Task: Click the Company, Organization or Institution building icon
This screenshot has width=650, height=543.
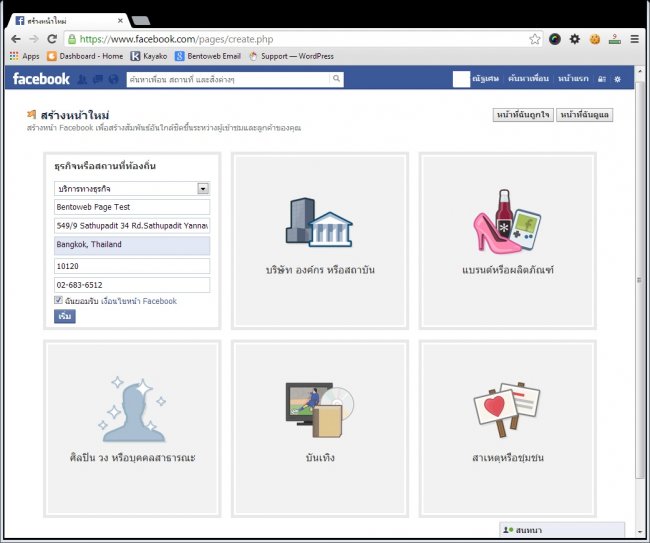Action: point(318,222)
